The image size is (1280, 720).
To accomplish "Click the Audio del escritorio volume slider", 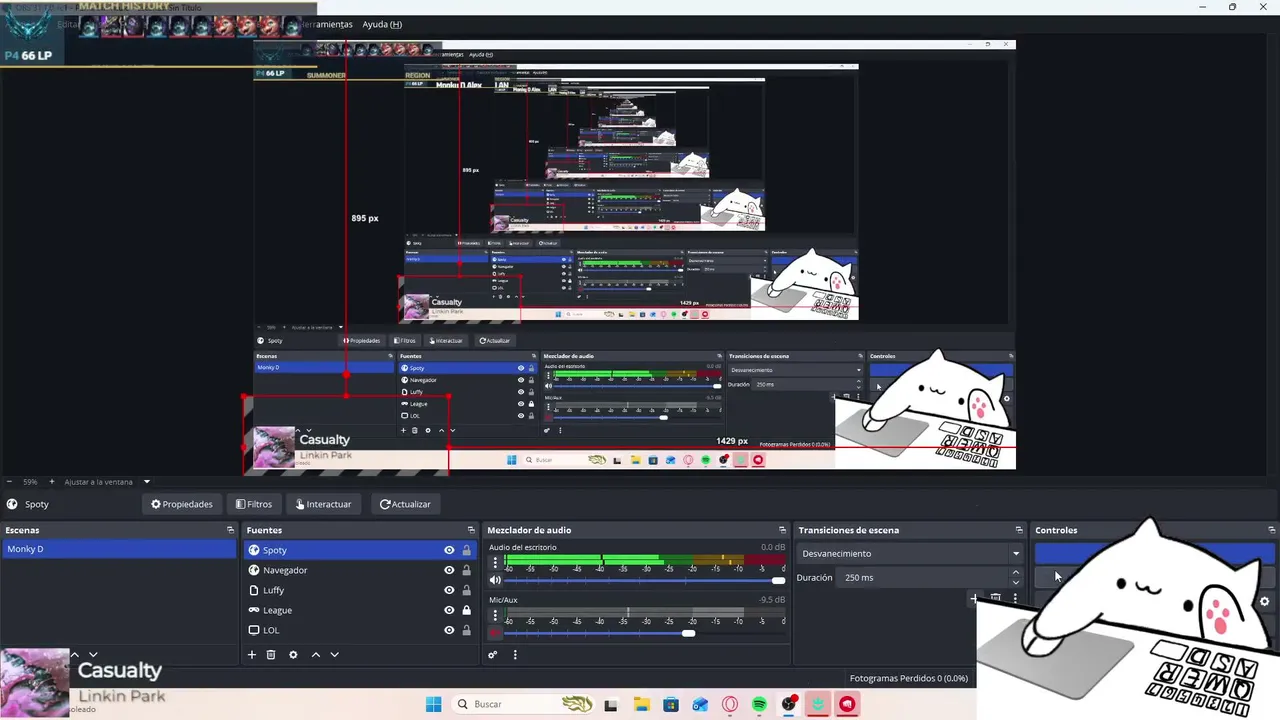I will point(645,580).
